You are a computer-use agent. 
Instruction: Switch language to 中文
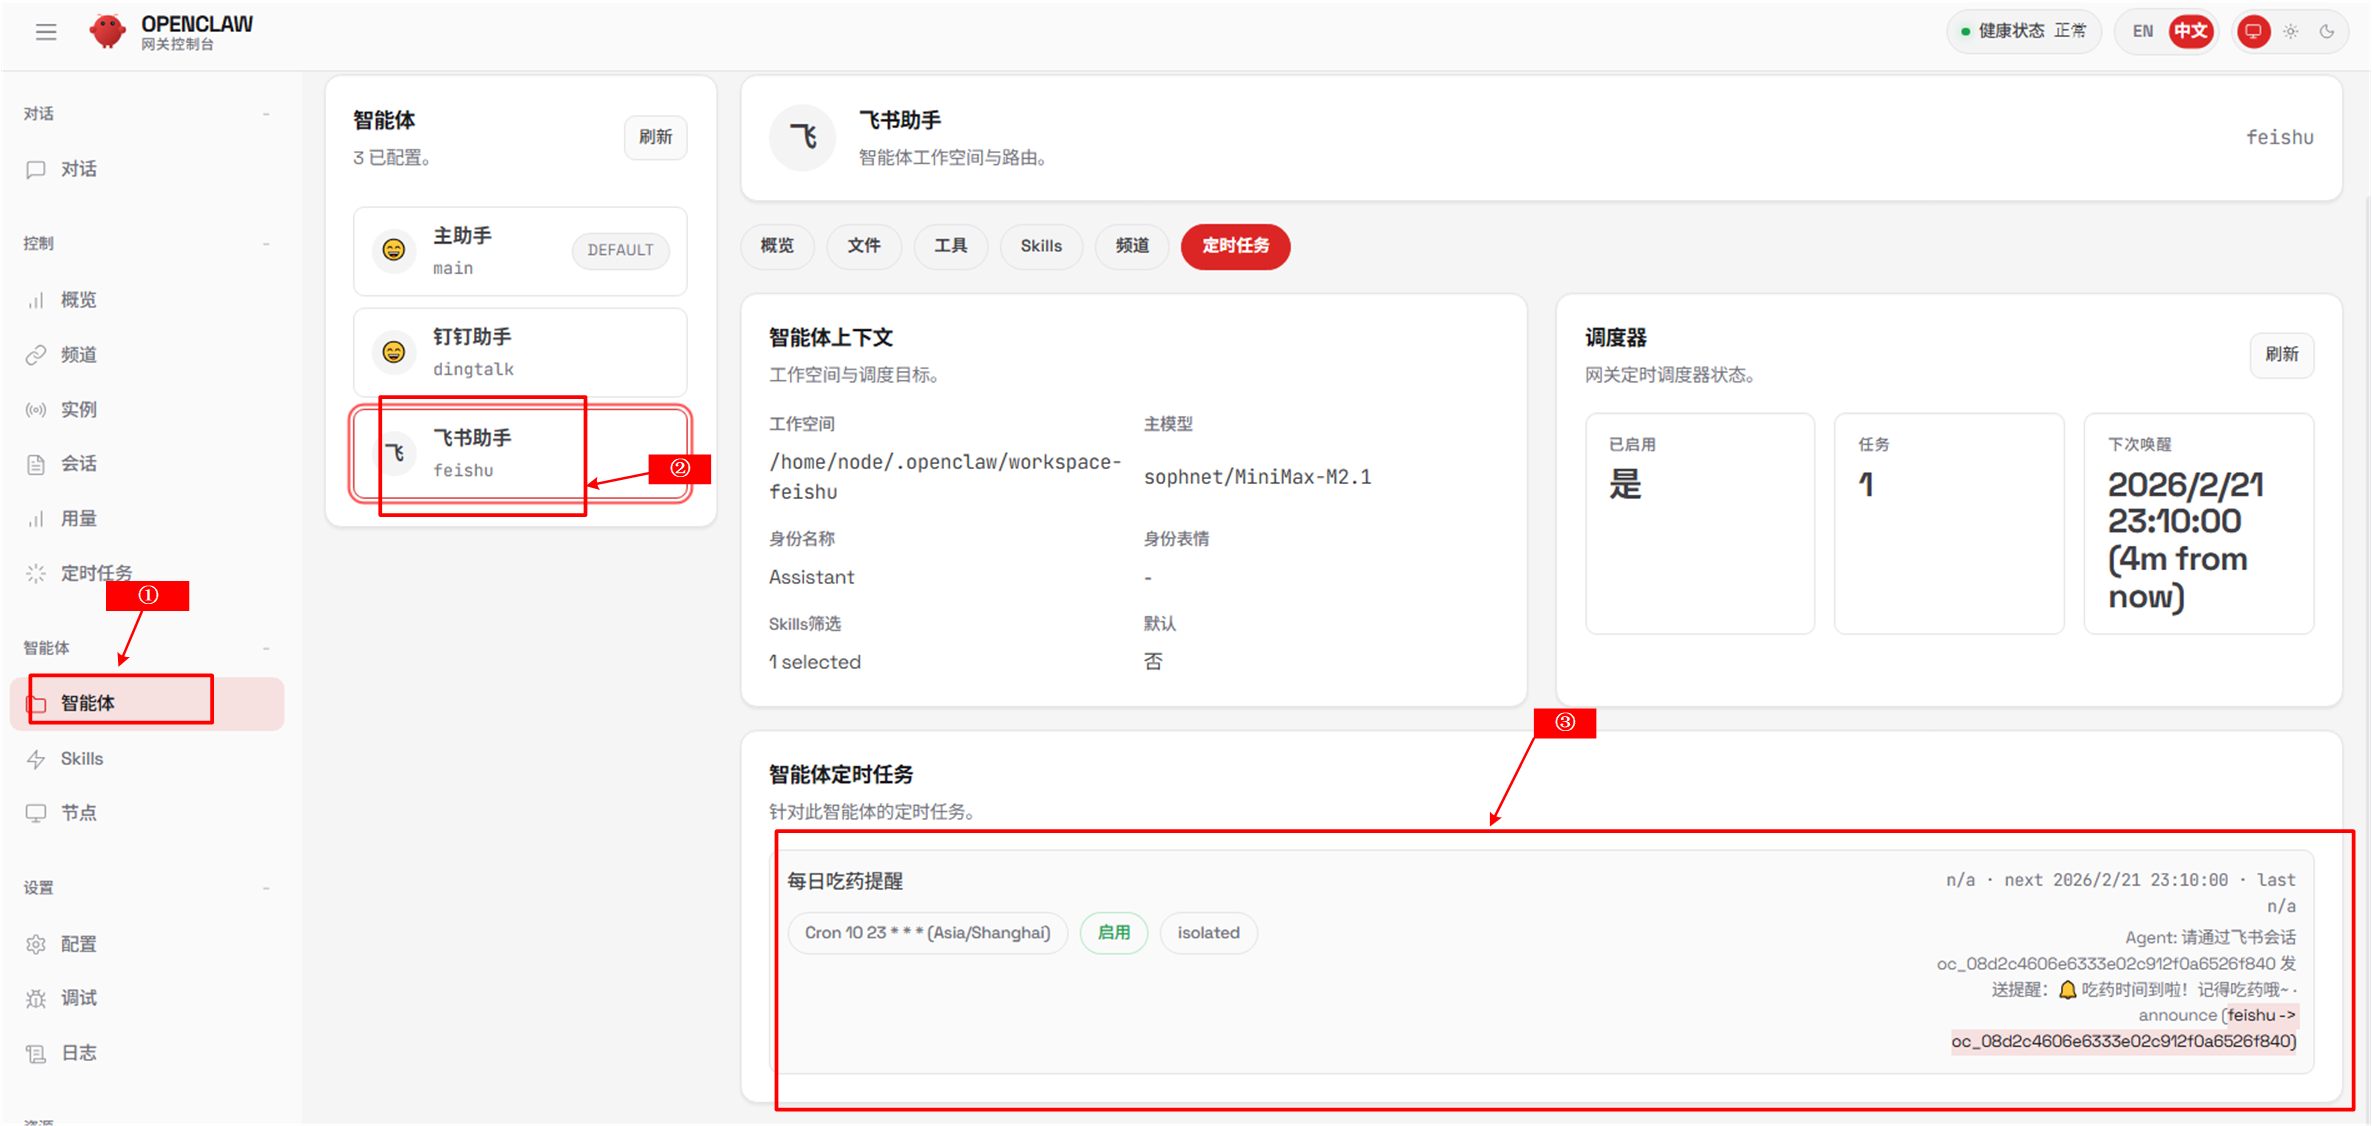[2191, 31]
